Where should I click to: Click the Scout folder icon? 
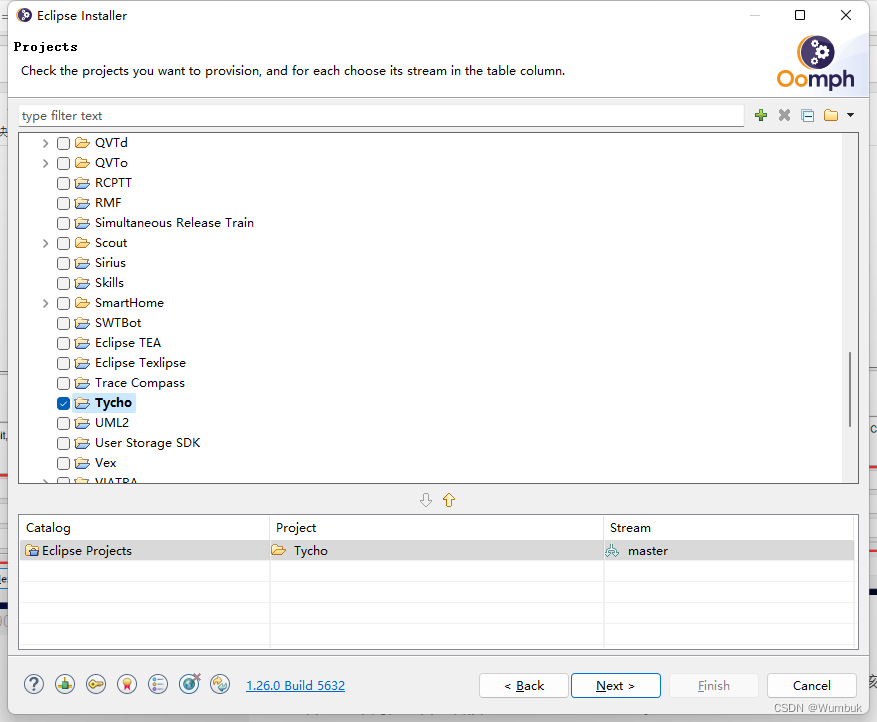(x=82, y=243)
